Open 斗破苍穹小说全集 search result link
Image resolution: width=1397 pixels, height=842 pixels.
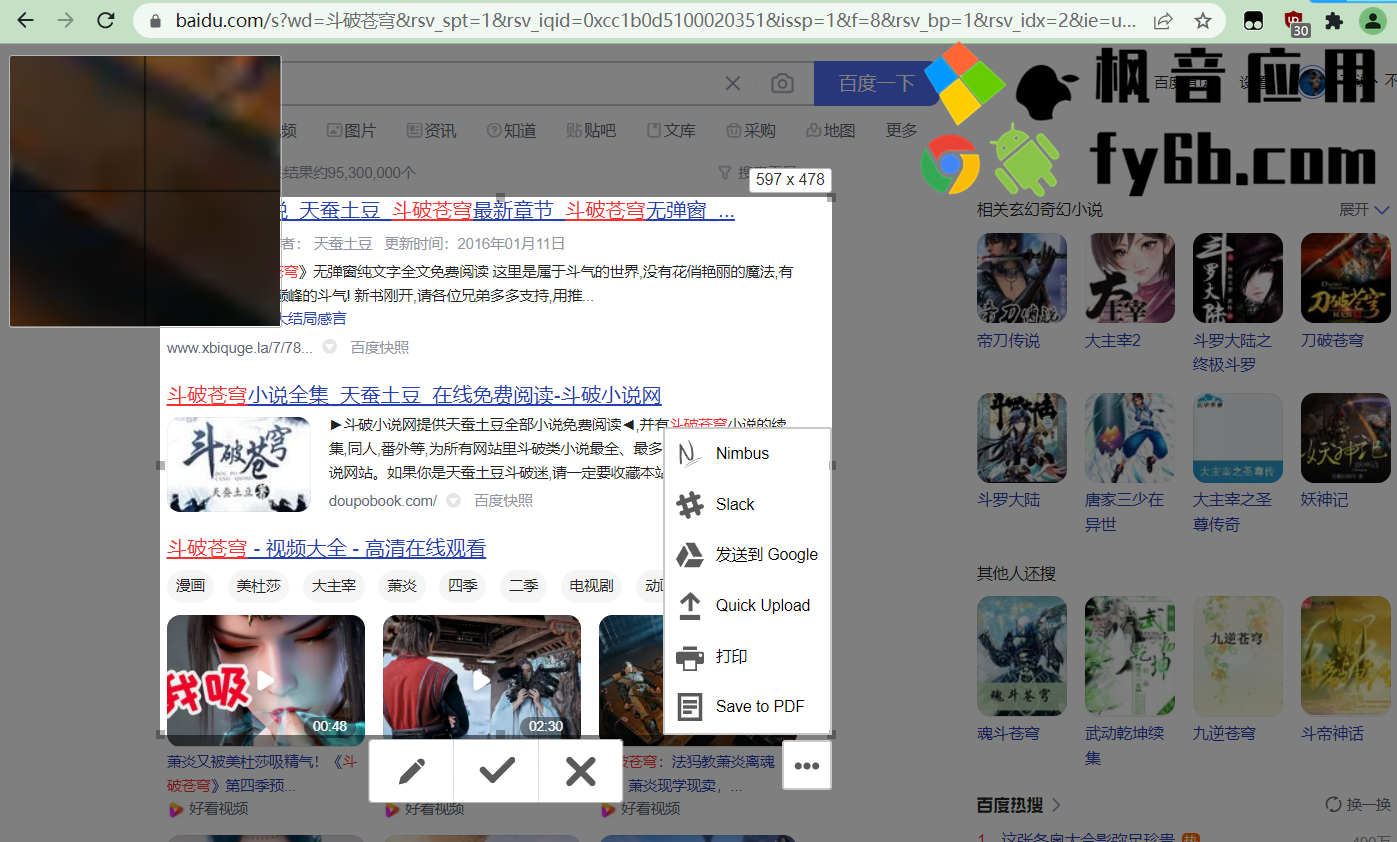(414, 395)
